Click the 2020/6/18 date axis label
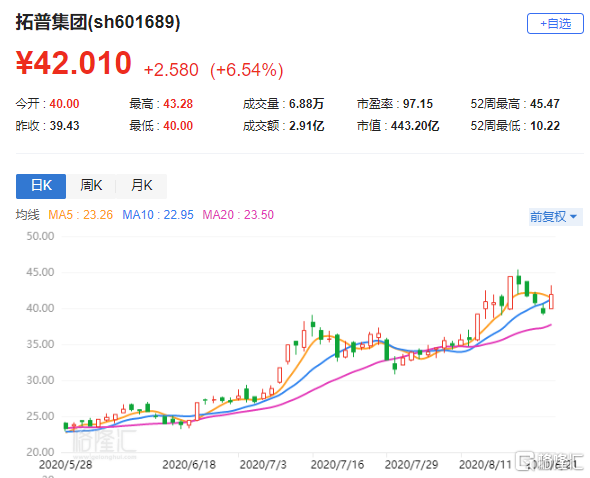The width and height of the screenshot is (590, 478). tap(189, 465)
